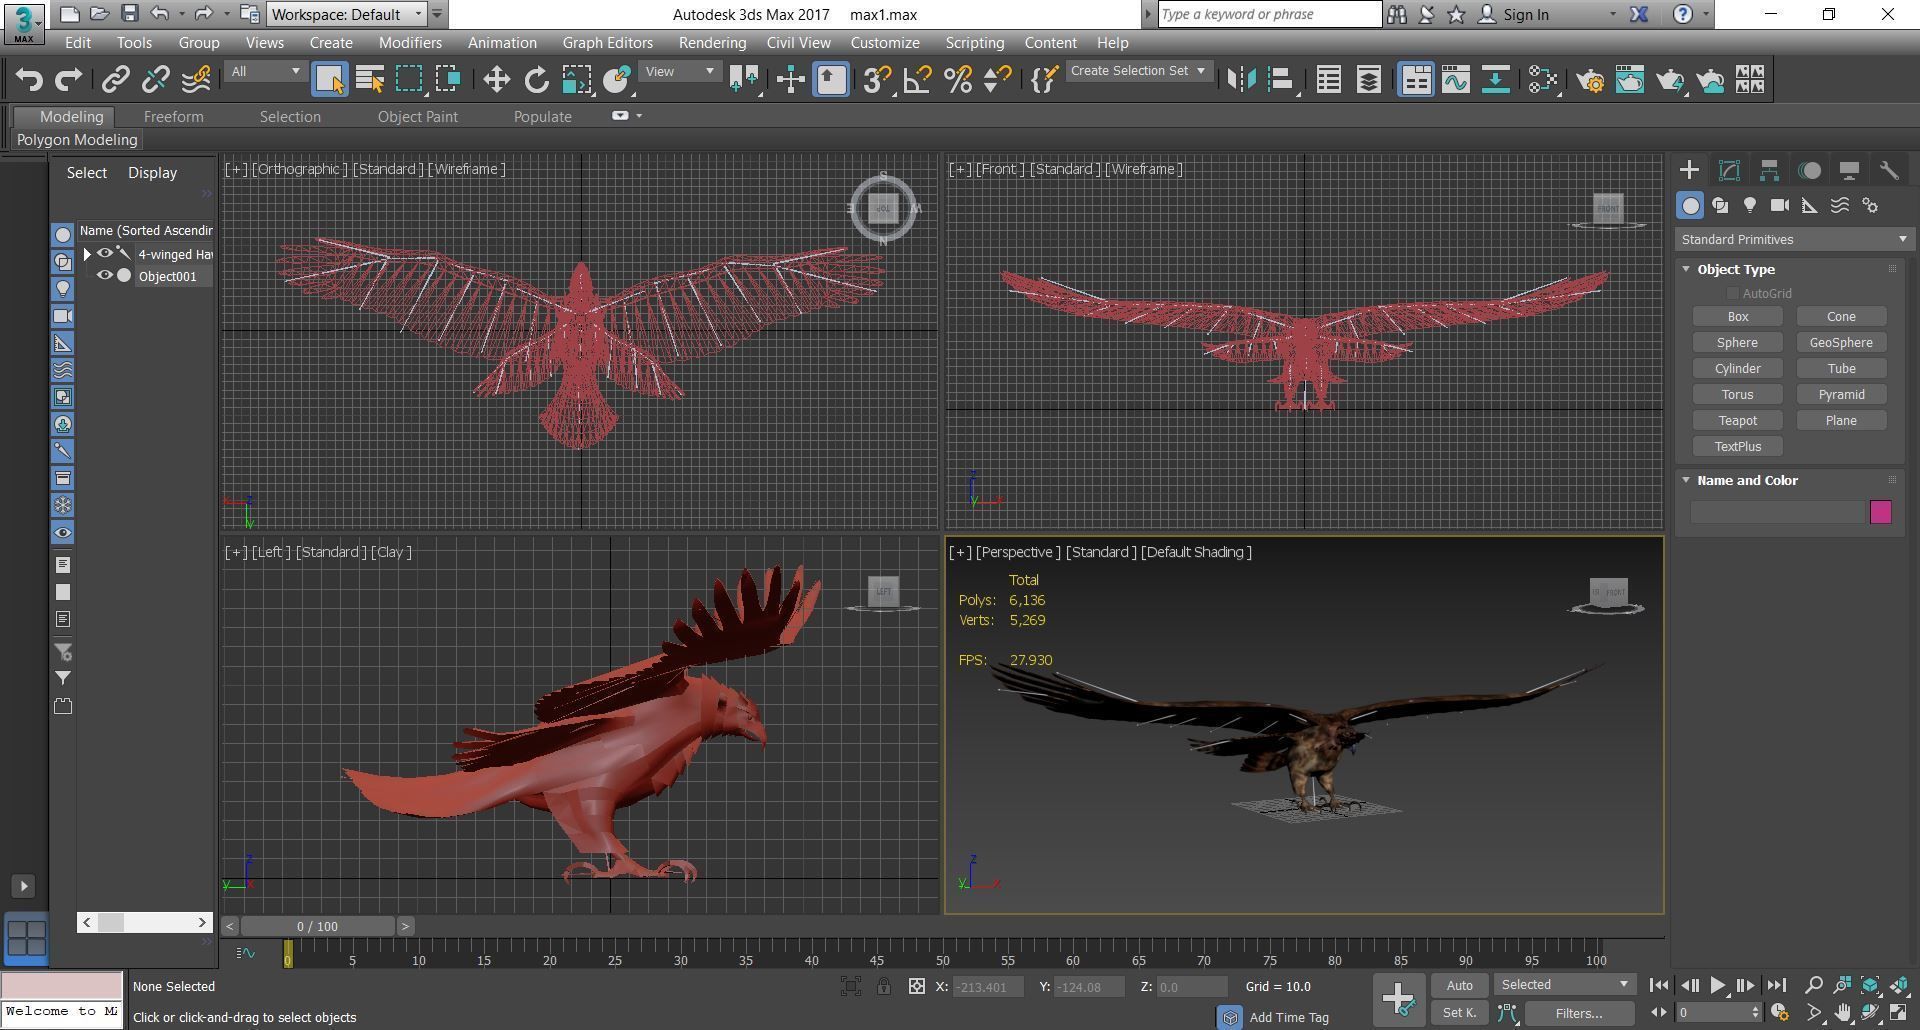
Task: Click the Undo arrow in main toolbar
Action: [x=29, y=79]
